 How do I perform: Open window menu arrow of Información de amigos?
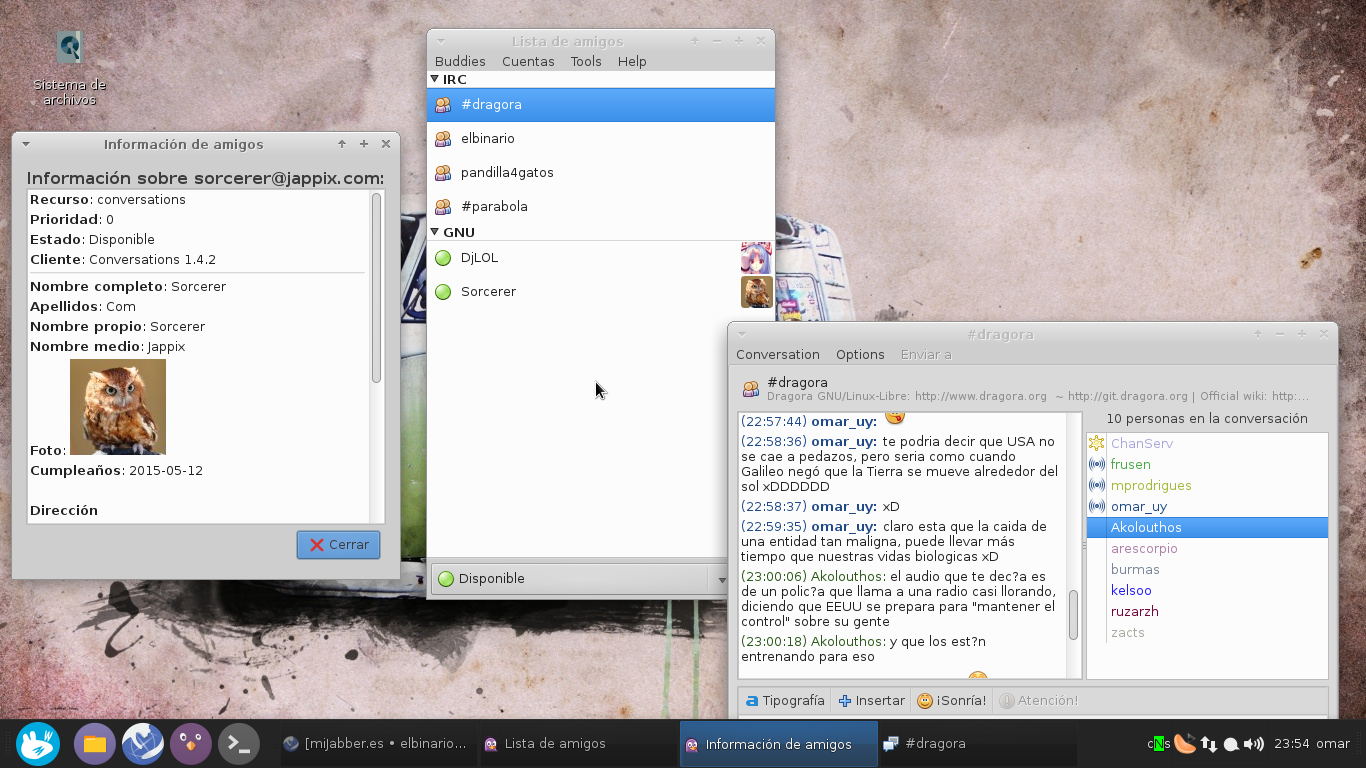coord(26,144)
